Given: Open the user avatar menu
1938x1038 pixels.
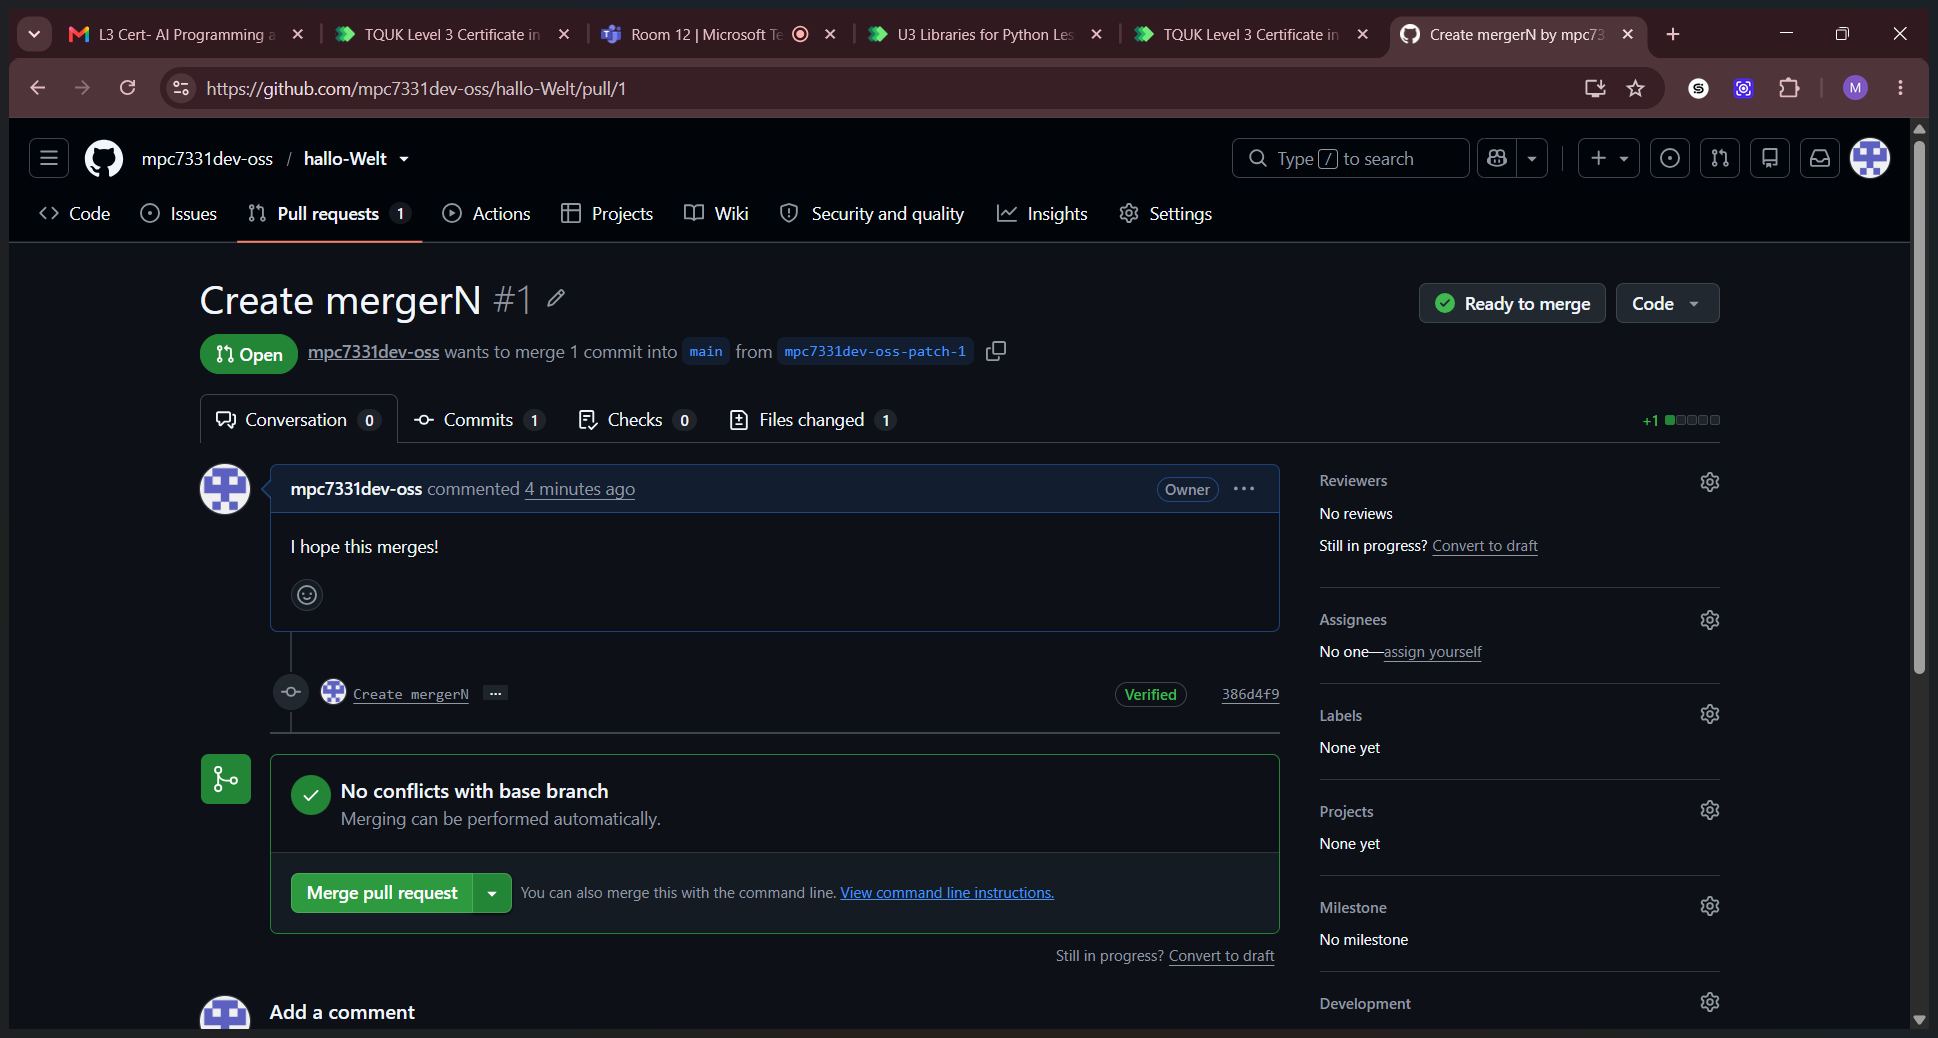Looking at the screenshot, I should click(1870, 158).
